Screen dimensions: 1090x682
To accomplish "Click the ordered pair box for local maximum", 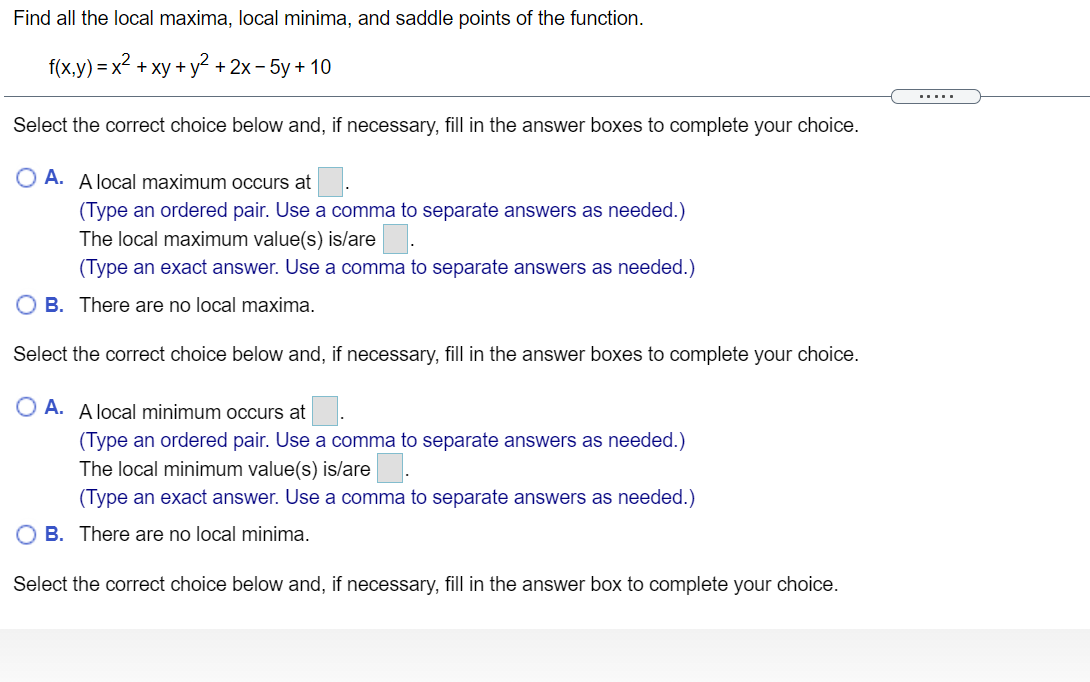I will tap(330, 181).
